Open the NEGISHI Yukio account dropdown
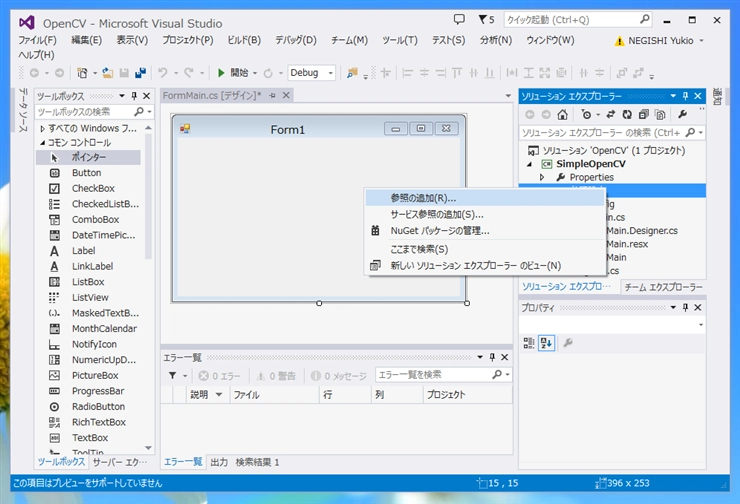The height and width of the screenshot is (504, 740). (x=701, y=41)
